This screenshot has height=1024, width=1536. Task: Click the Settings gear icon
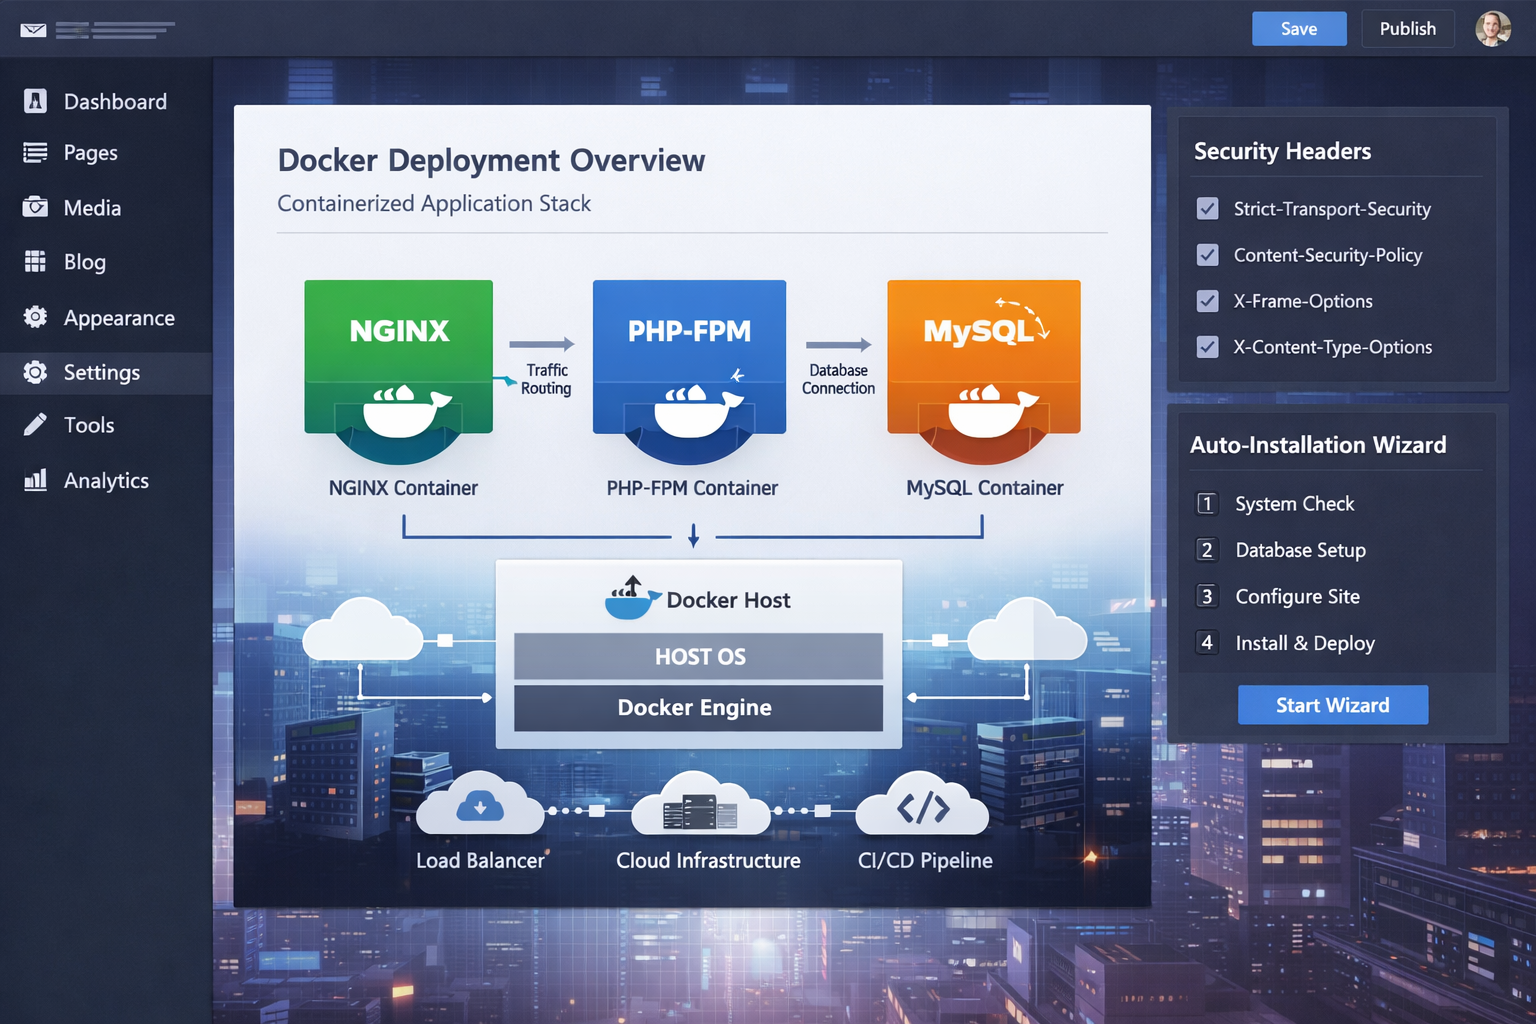click(x=35, y=372)
